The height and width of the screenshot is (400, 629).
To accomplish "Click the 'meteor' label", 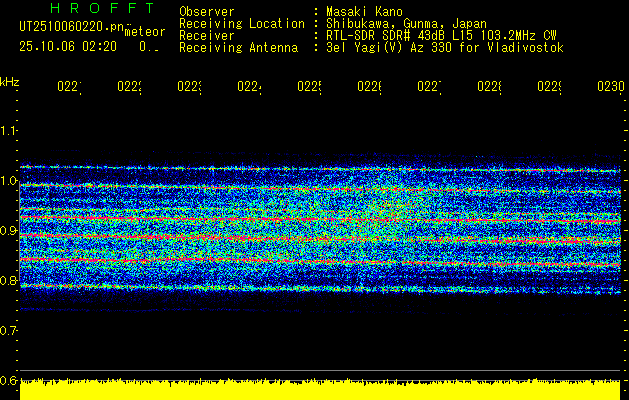I will (145, 32).
